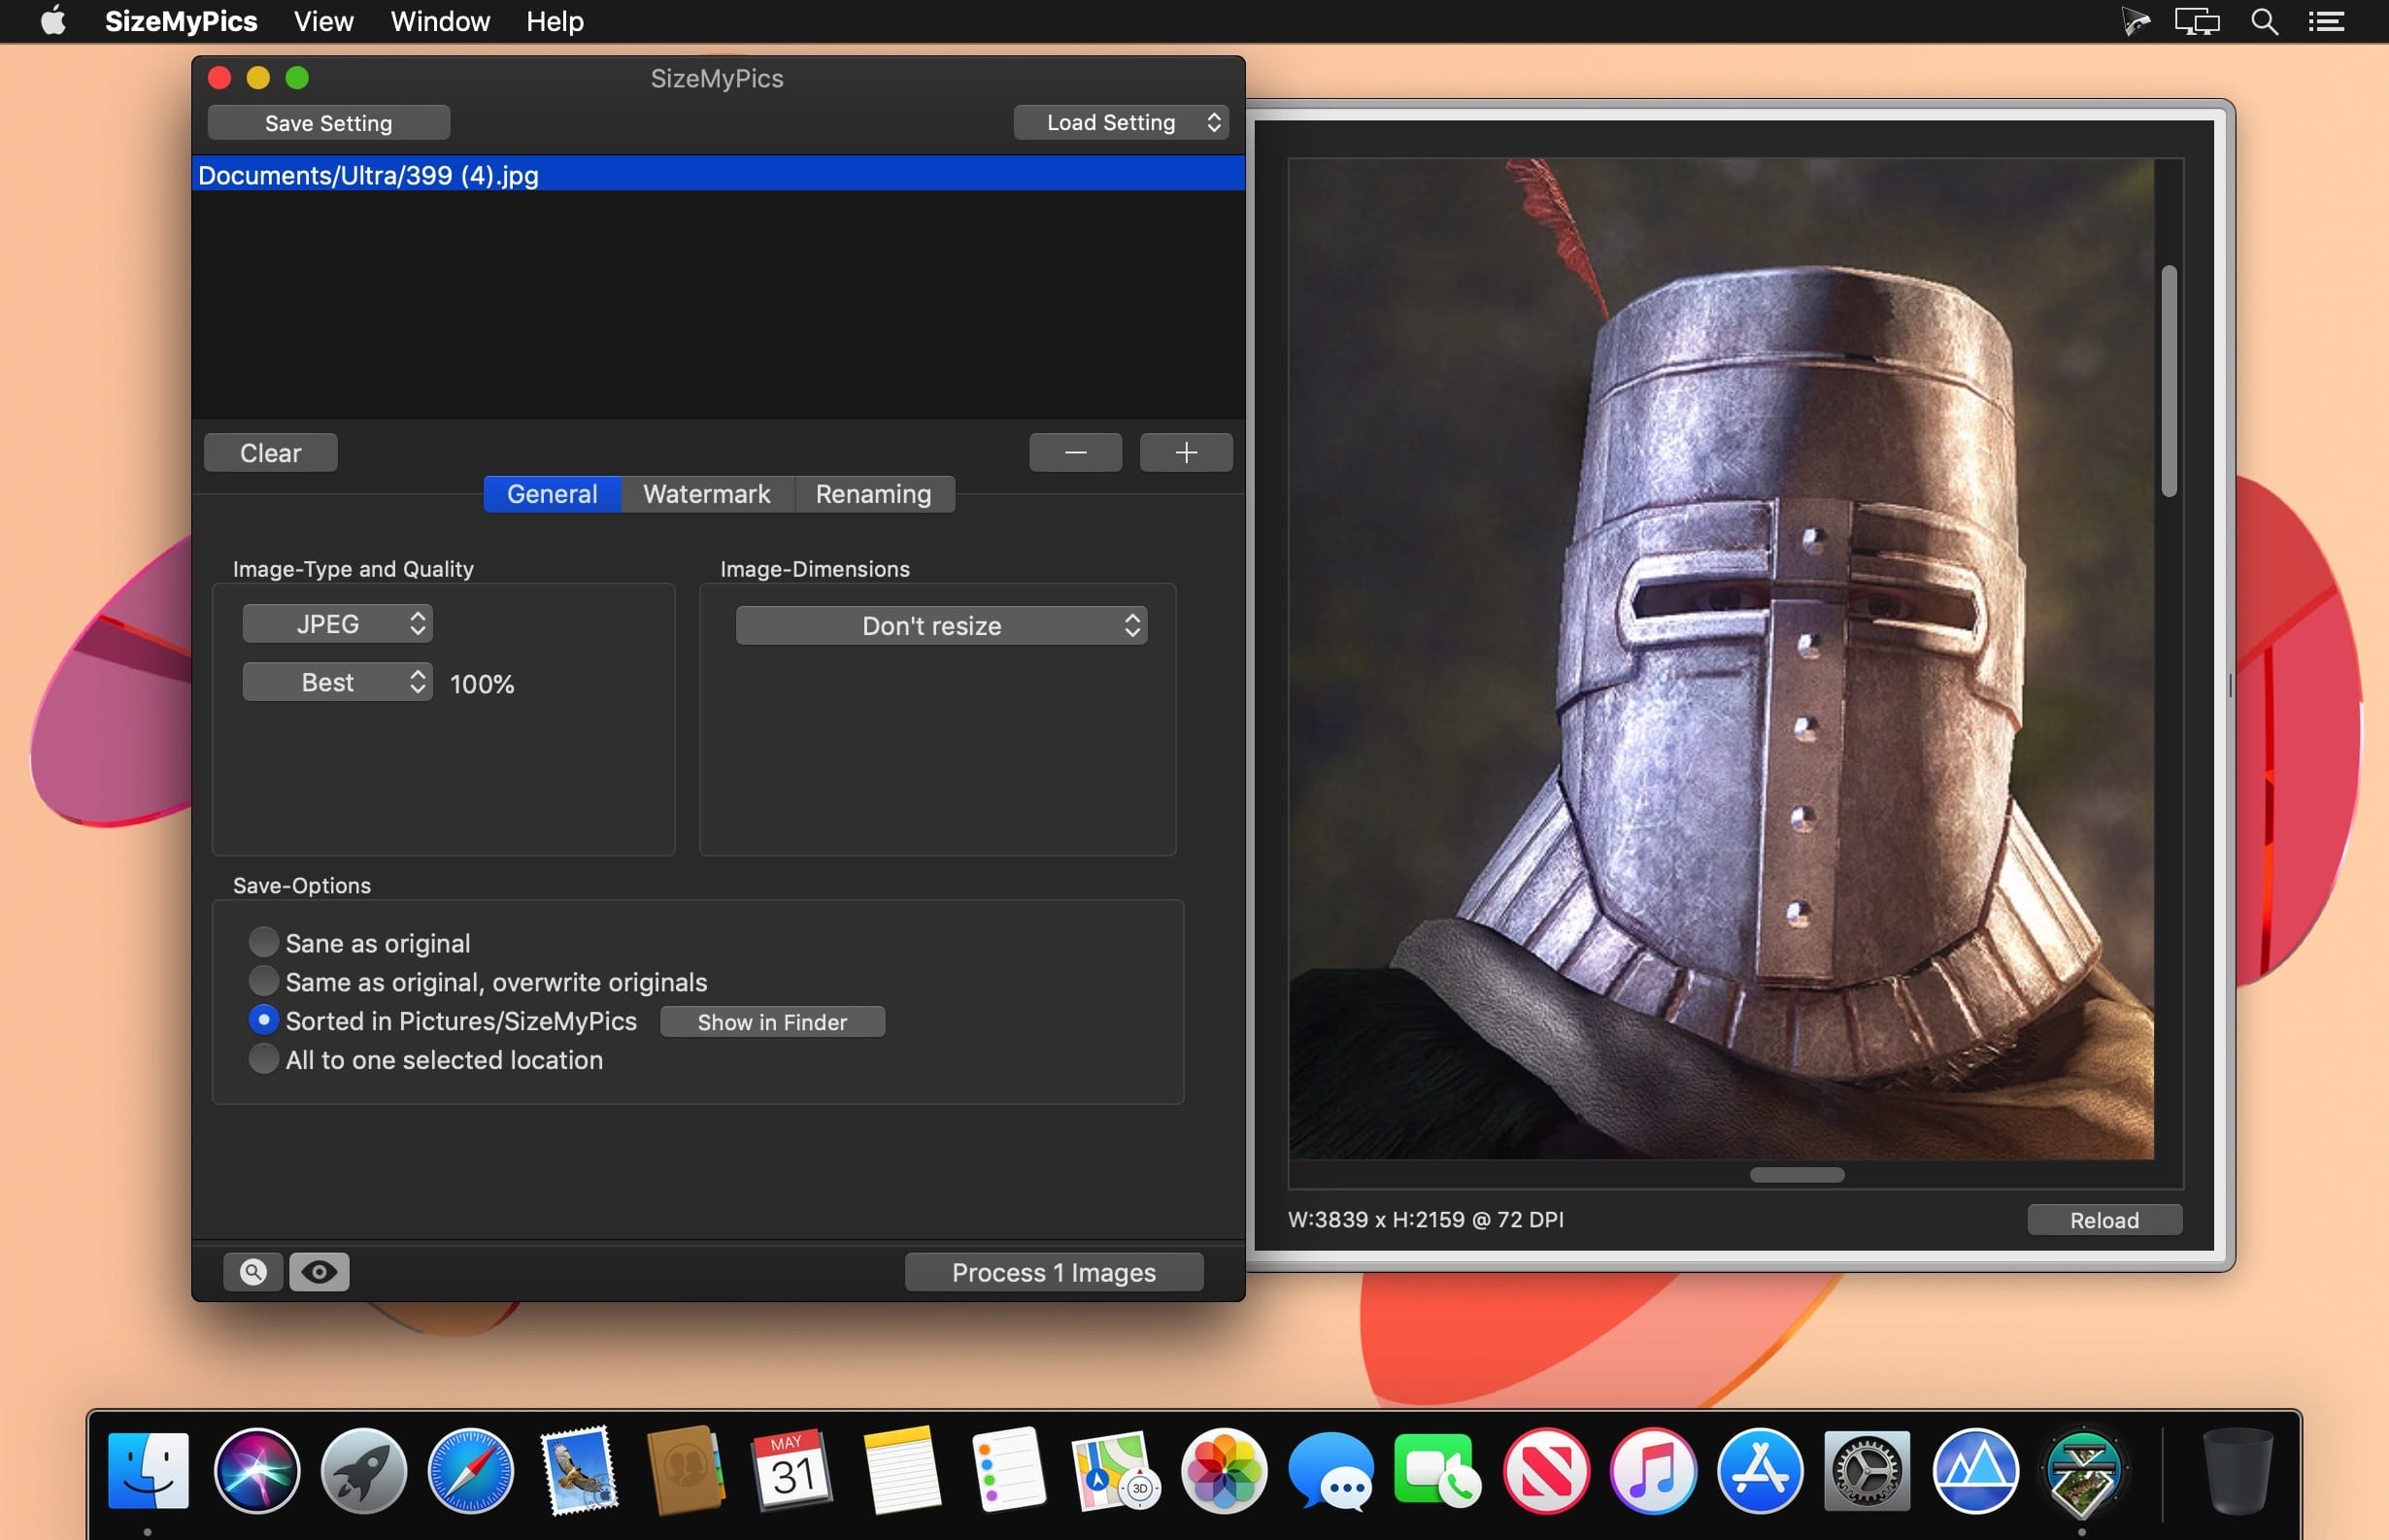Image resolution: width=2389 pixels, height=1540 pixels.
Task: Open the Renaming tab
Action: (x=873, y=494)
